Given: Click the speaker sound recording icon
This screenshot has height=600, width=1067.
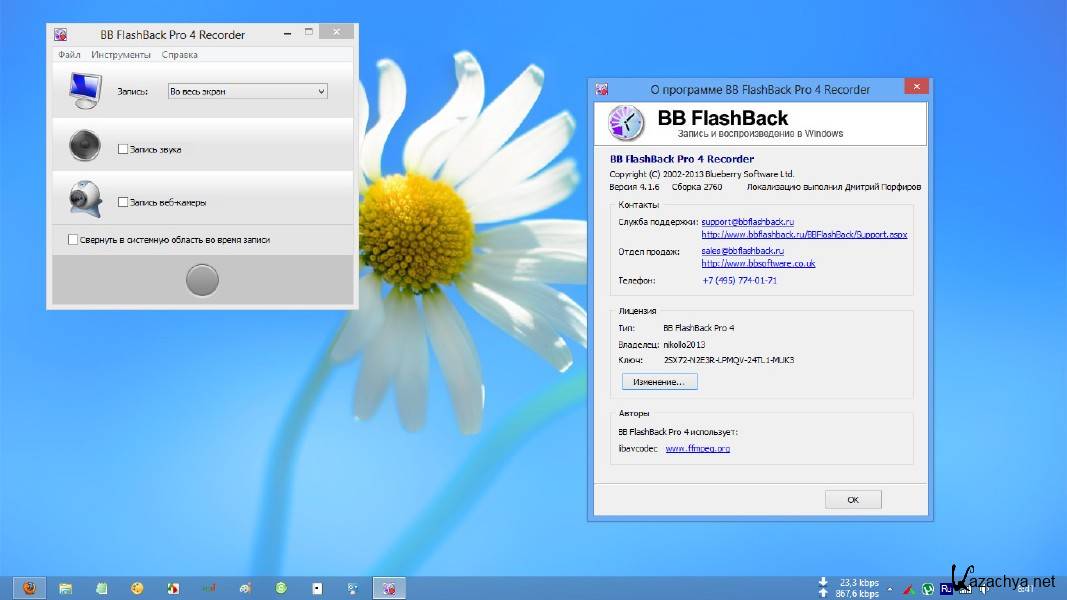Looking at the screenshot, I should (85, 146).
